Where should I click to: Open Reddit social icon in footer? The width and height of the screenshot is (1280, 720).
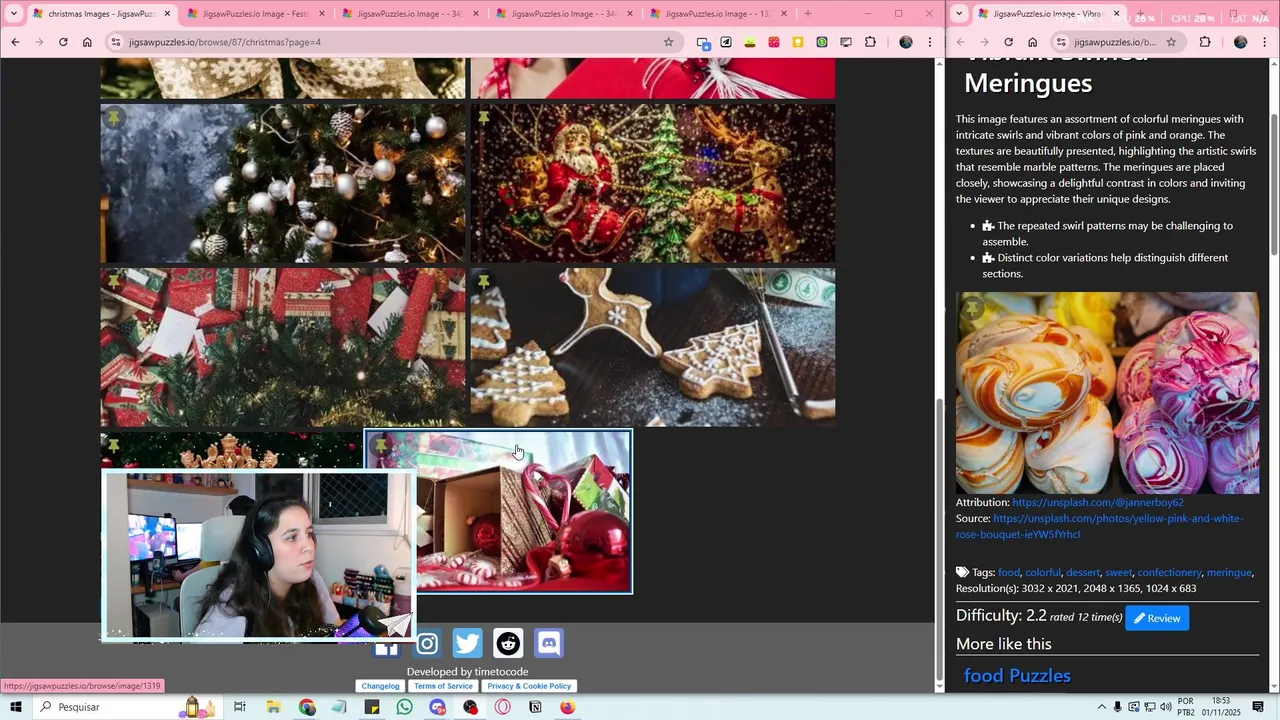[x=508, y=643]
